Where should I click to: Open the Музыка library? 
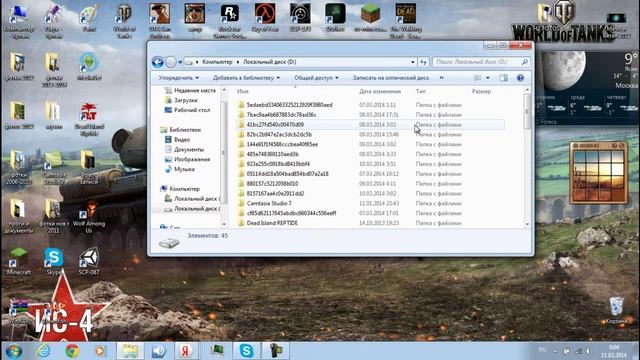point(180,169)
